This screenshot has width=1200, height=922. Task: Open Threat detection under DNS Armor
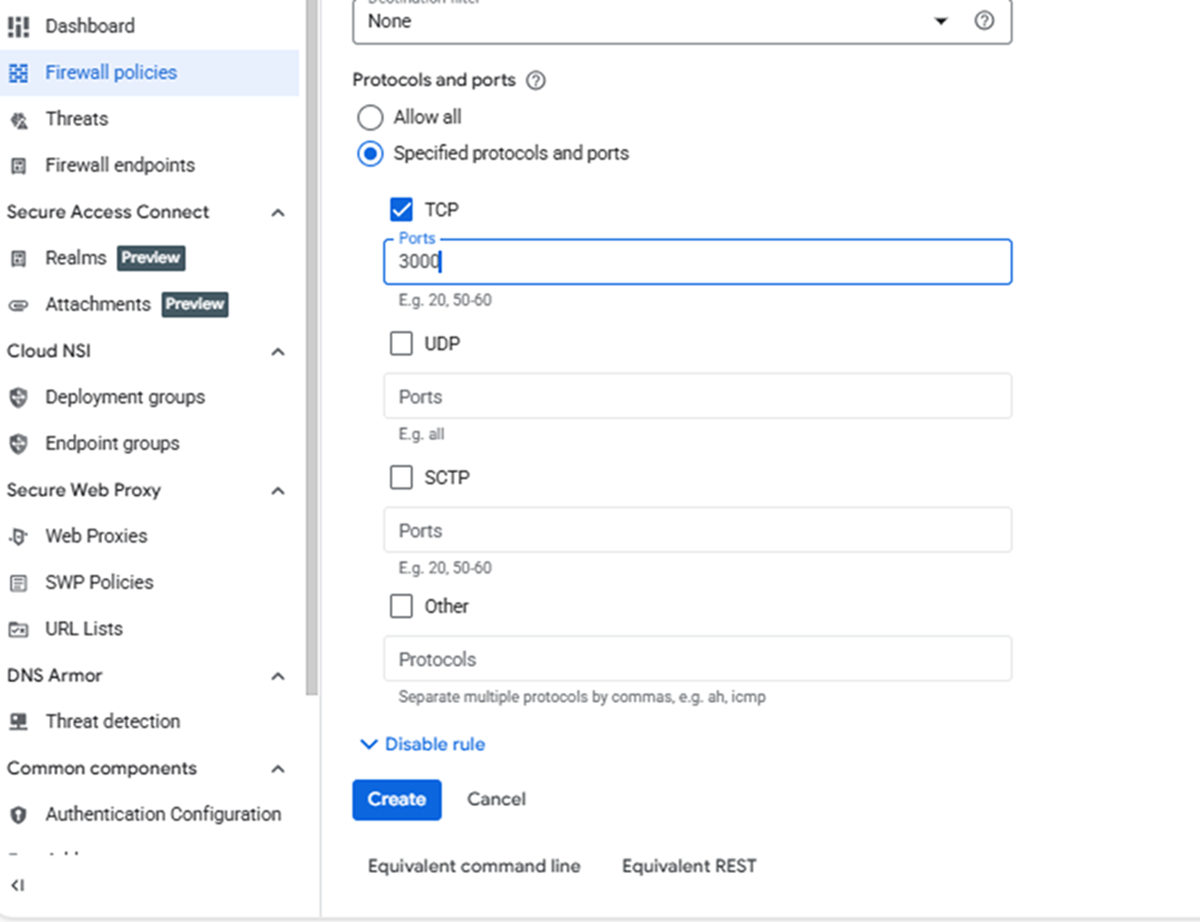pyautogui.click(x=18, y=721)
